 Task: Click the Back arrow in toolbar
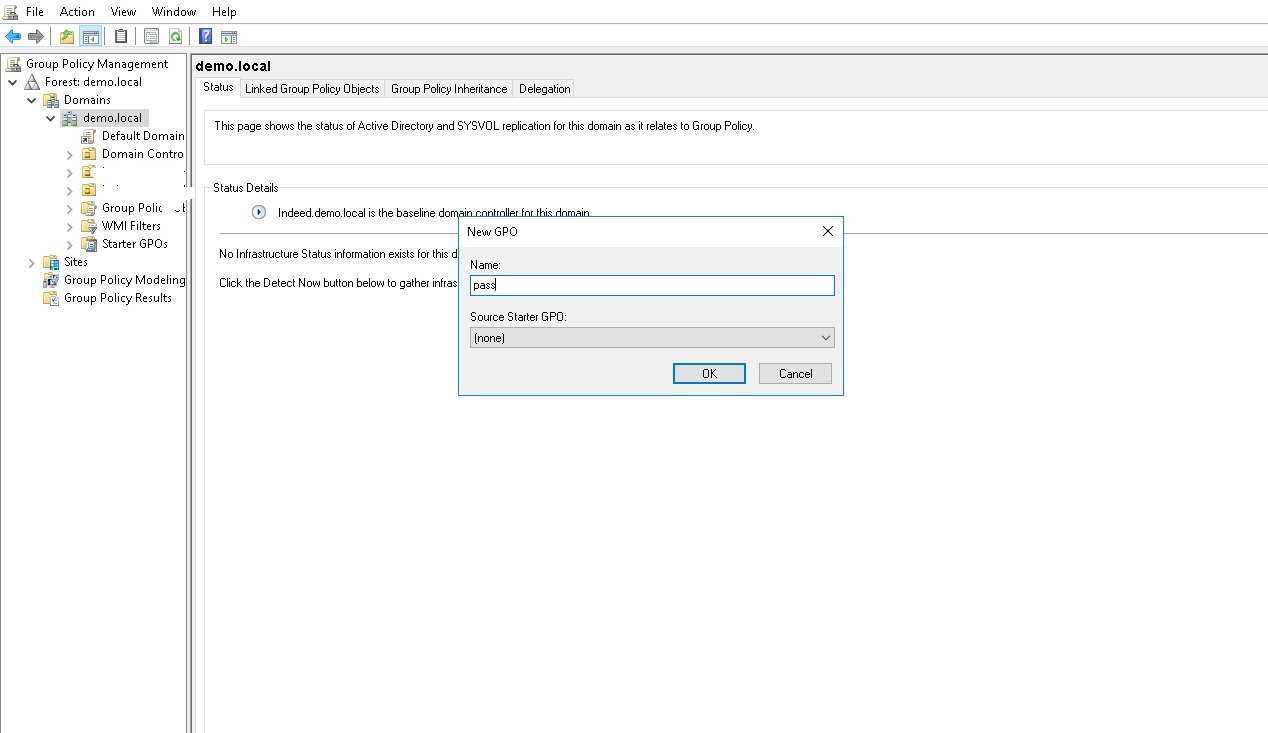[13, 37]
